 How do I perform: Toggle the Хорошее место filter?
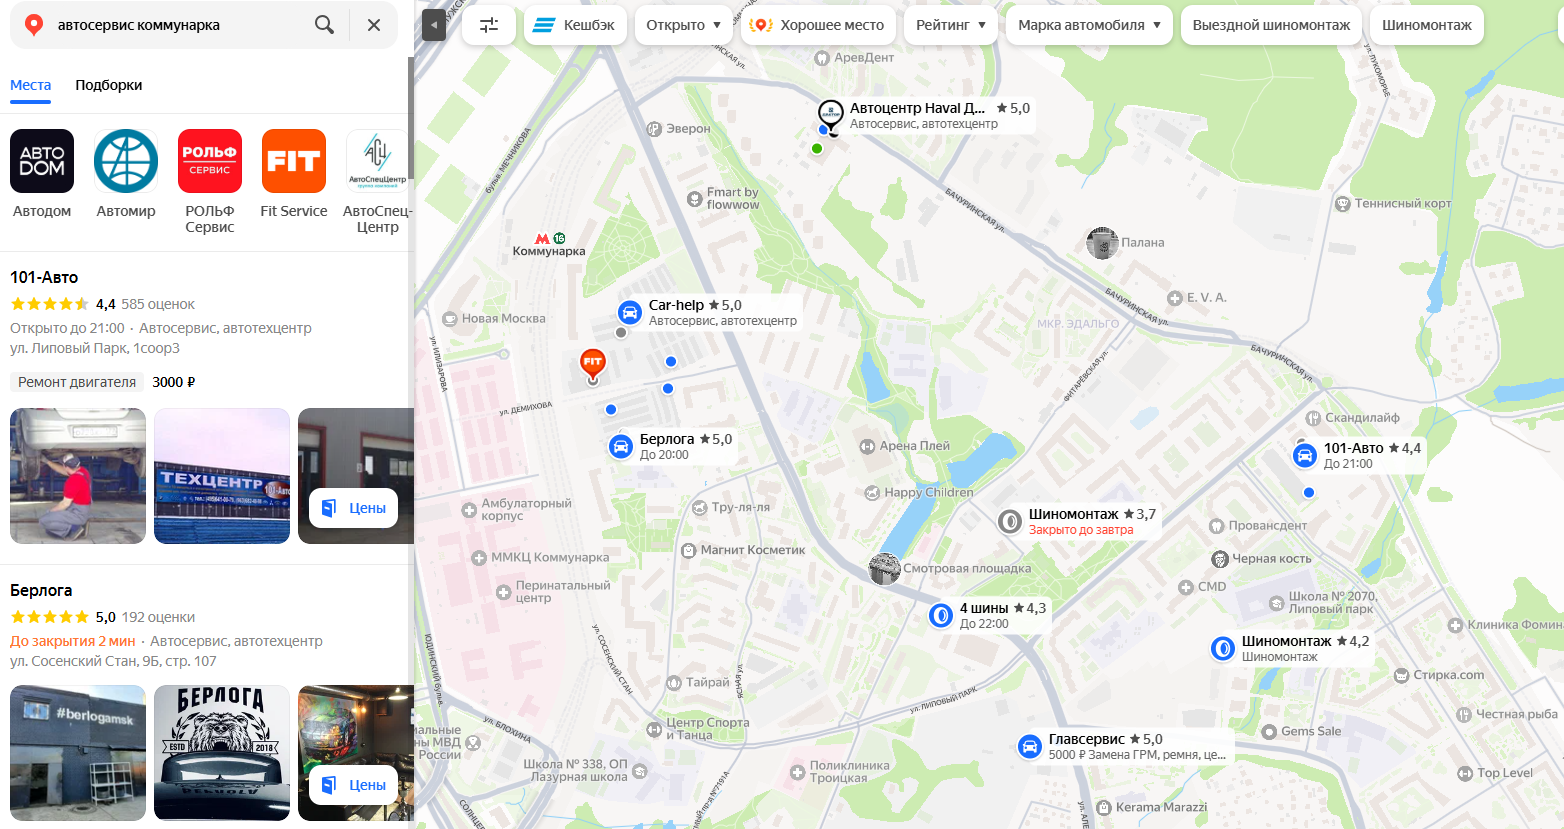818,25
